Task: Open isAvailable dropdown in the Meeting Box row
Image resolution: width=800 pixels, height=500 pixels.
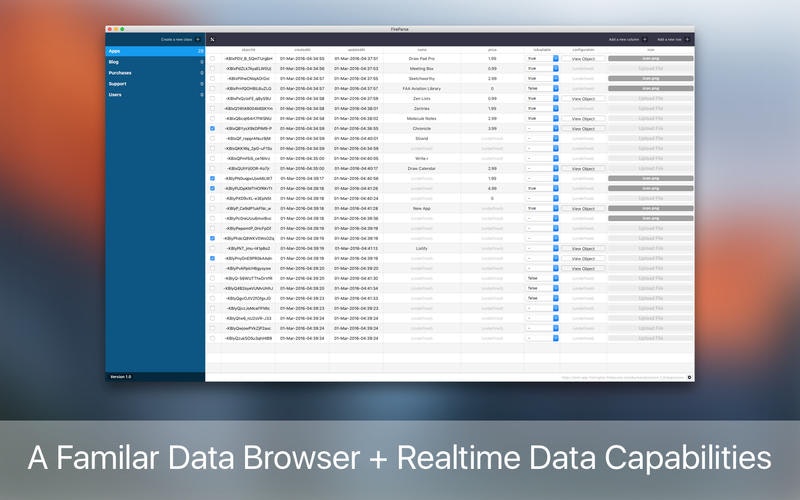Action: tap(542, 68)
